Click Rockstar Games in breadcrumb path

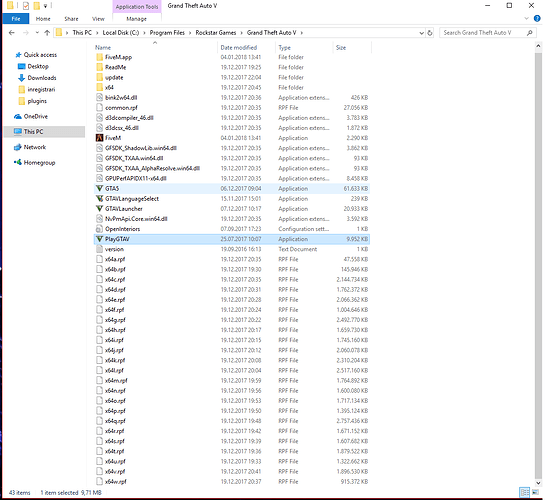tap(216, 33)
